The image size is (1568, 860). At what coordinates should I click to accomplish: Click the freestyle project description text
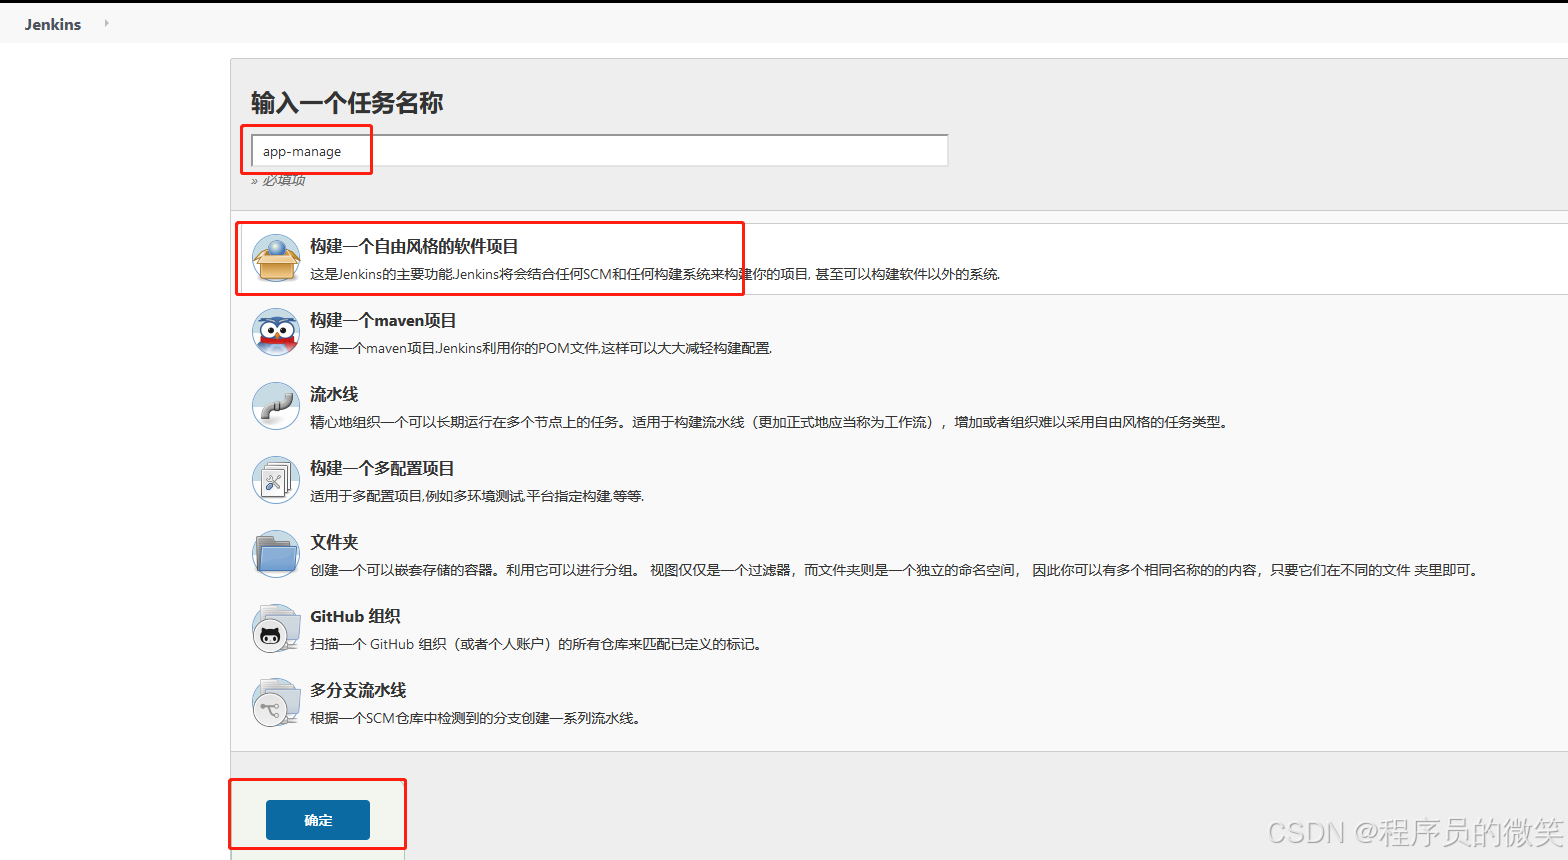655,274
